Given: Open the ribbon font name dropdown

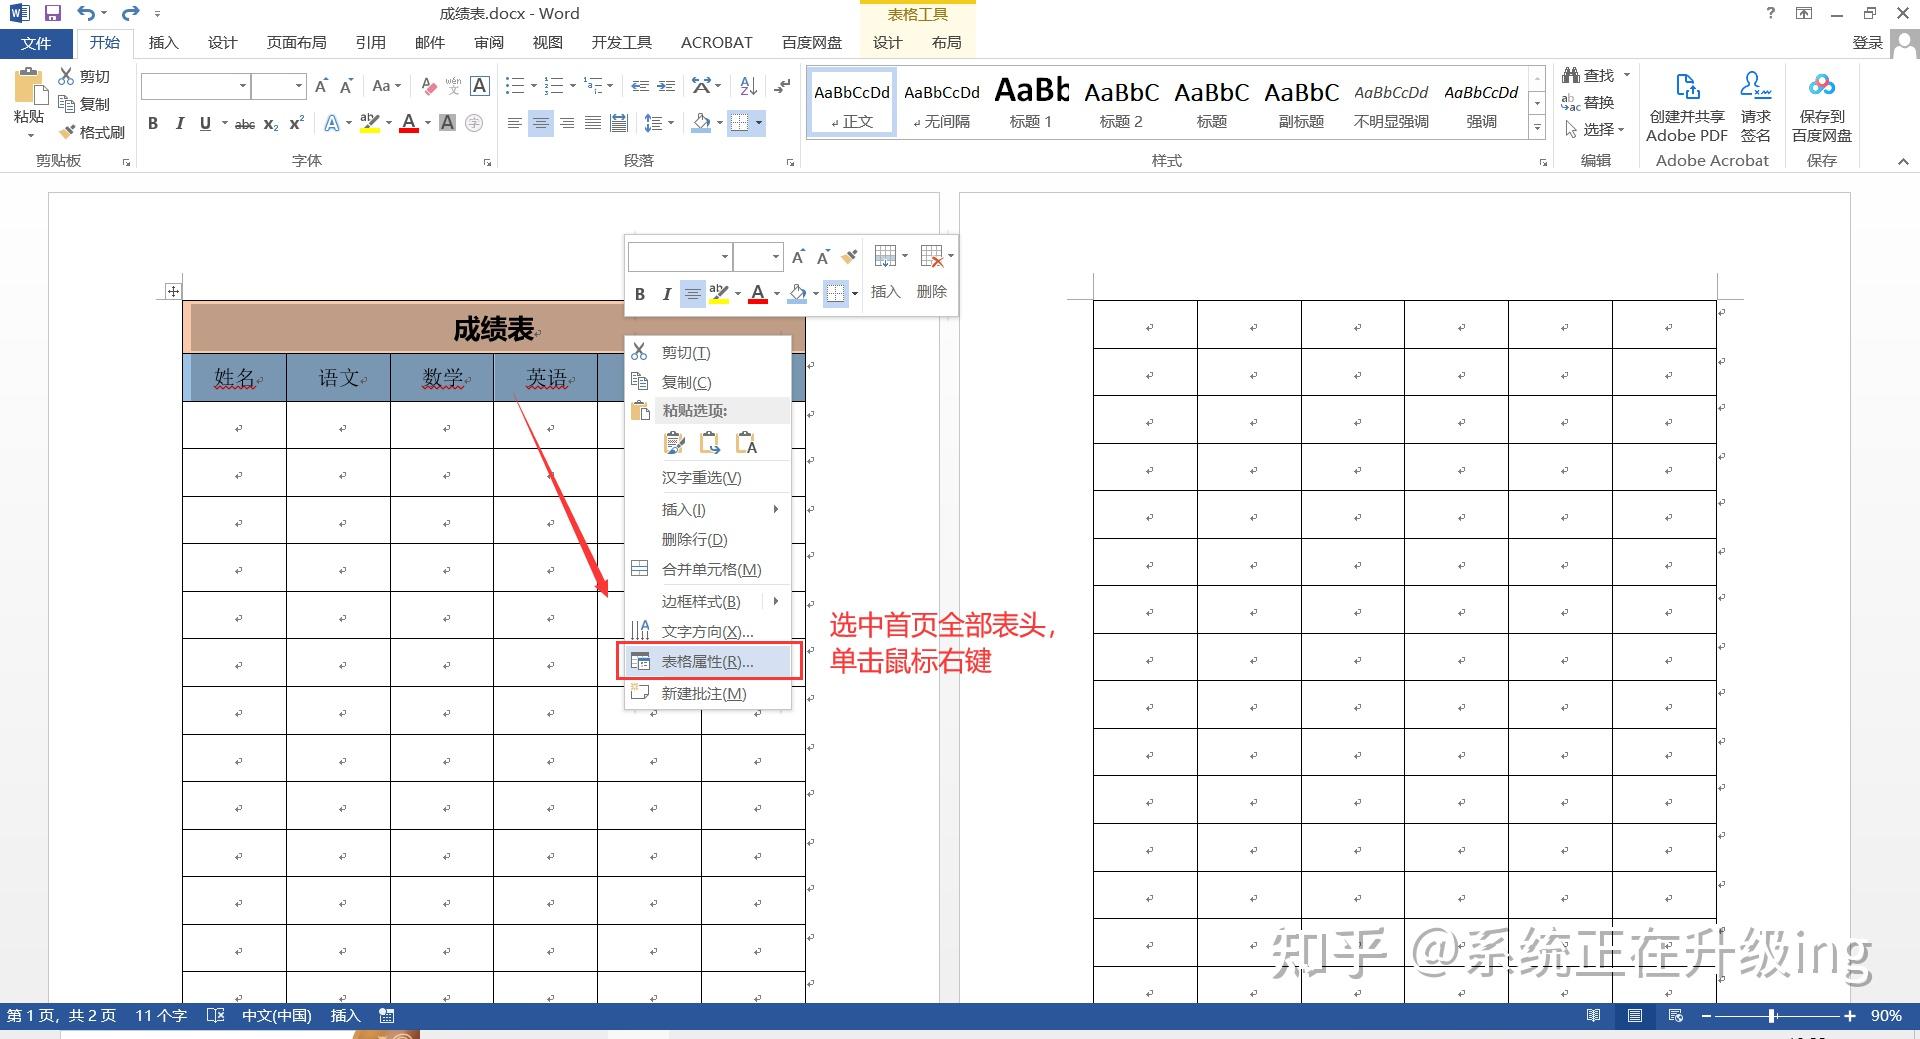Looking at the screenshot, I should tap(243, 86).
